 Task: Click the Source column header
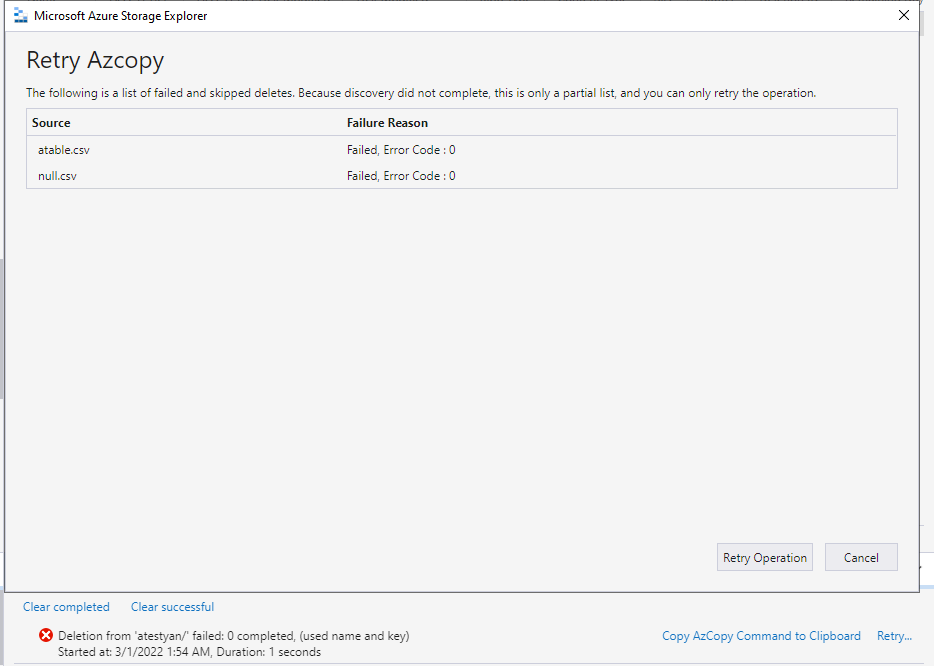[x=51, y=123]
